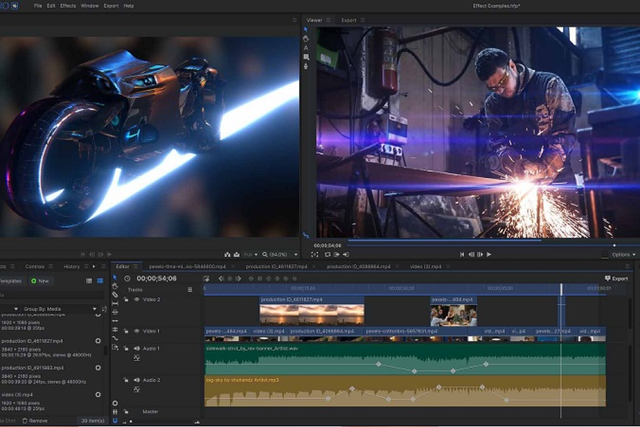Screen dimensions: 640x427
Task: Lock the Video 2 track
Action: 126,299
